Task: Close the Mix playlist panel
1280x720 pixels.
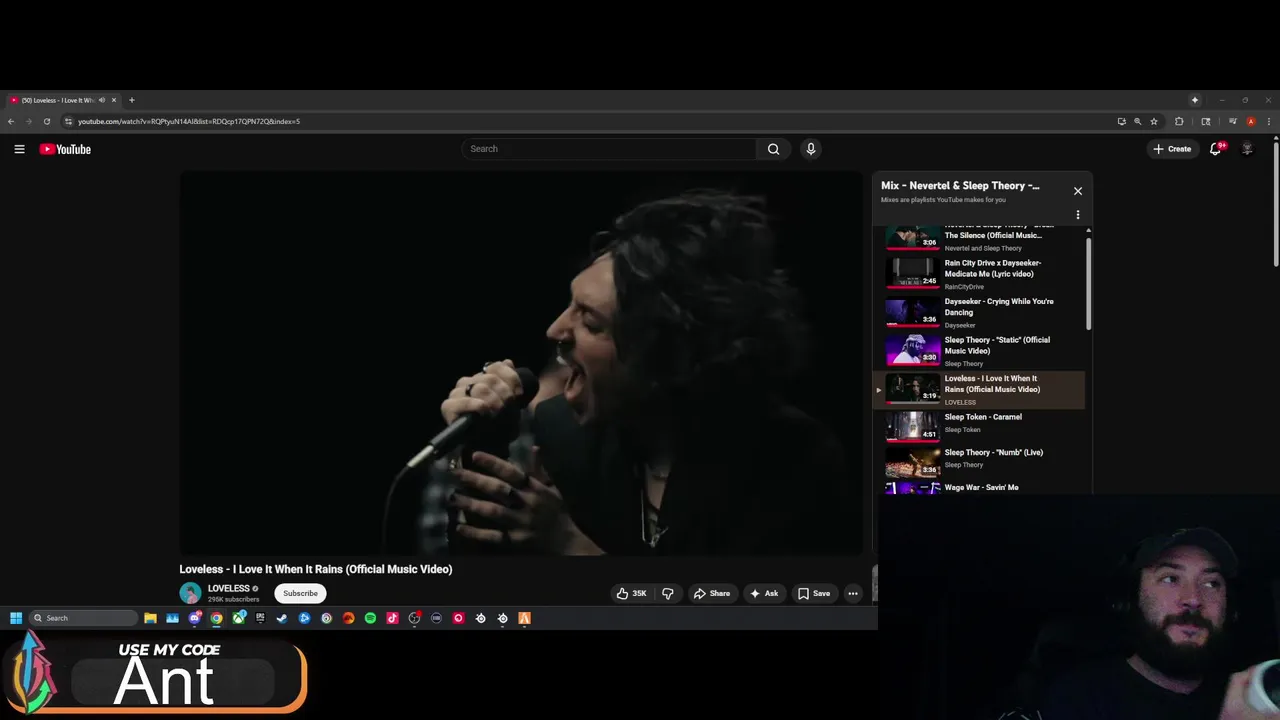Action: tap(1078, 190)
